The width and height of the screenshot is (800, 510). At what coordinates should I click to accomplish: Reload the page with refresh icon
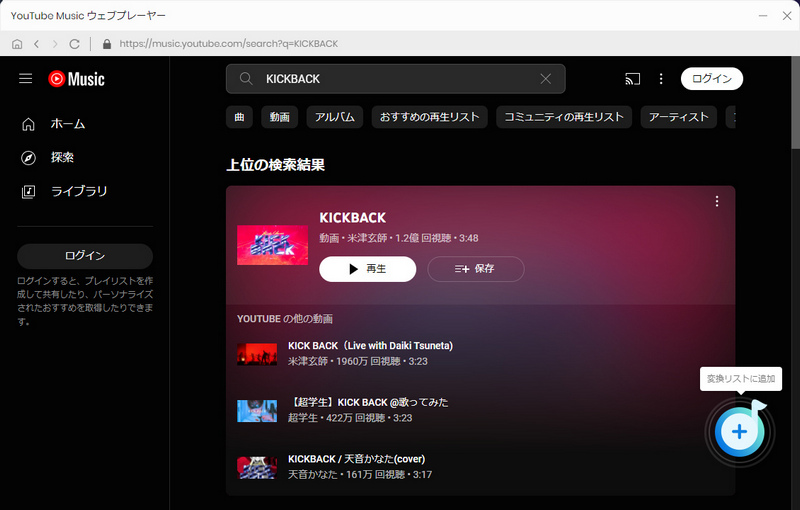(74, 44)
